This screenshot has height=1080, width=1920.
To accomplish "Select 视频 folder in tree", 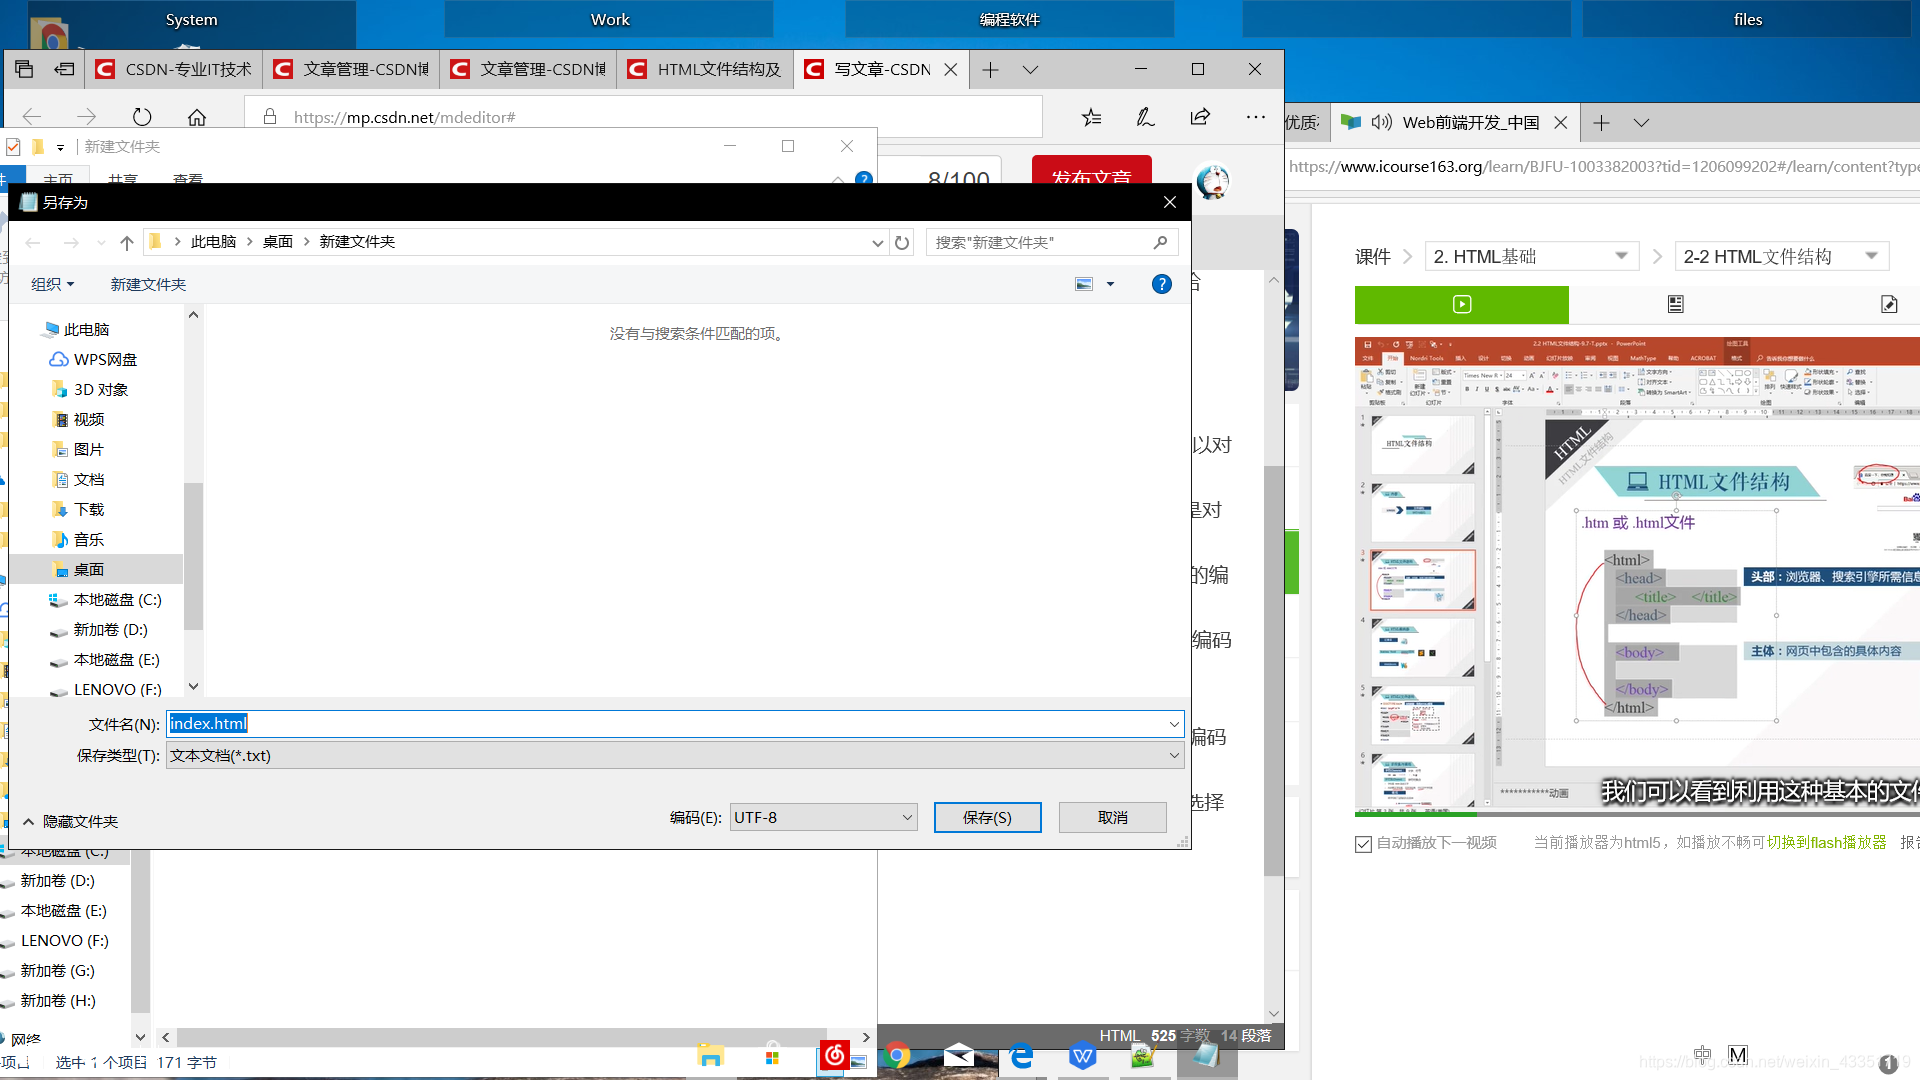I will [x=89, y=419].
